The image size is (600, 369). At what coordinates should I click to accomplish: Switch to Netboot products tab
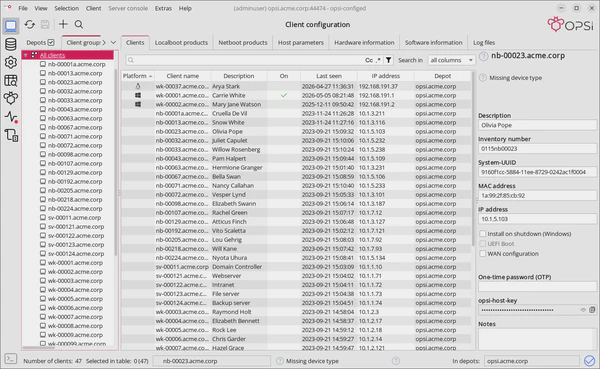point(243,42)
